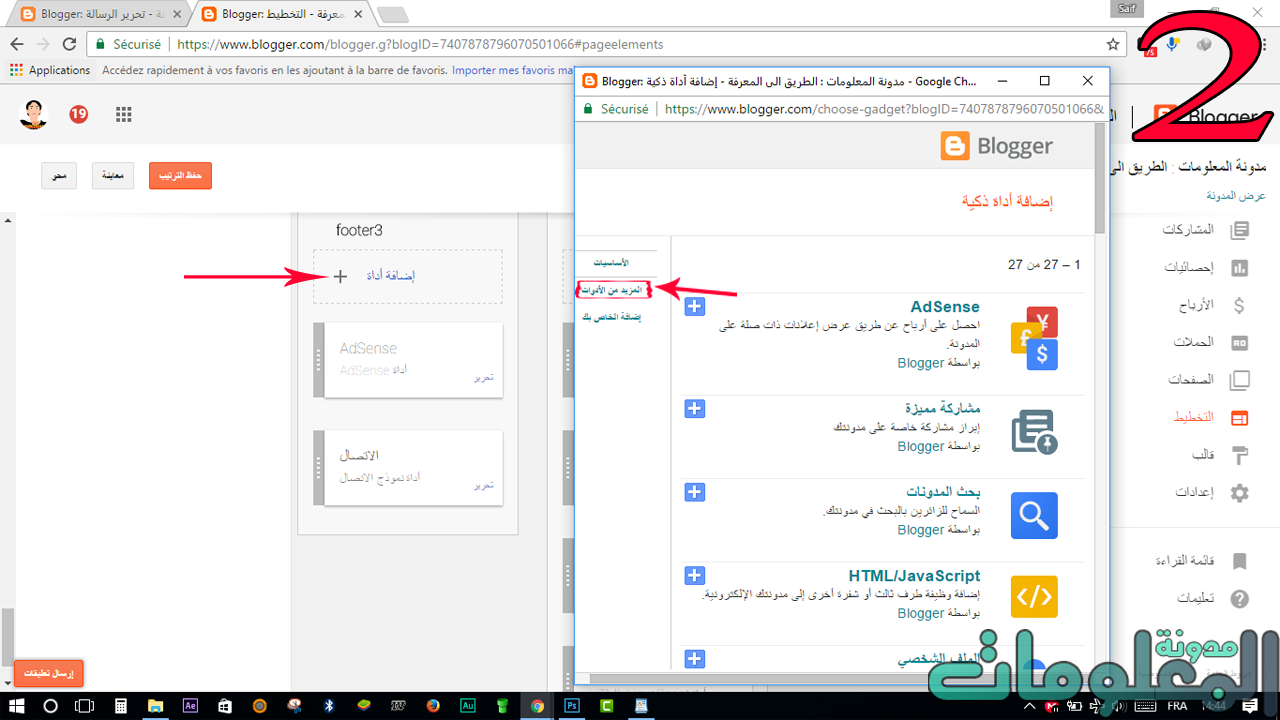Image resolution: width=1280 pixels, height=720 pixels.
Task: Click the main window address bar URL
Action: (420, 44)
